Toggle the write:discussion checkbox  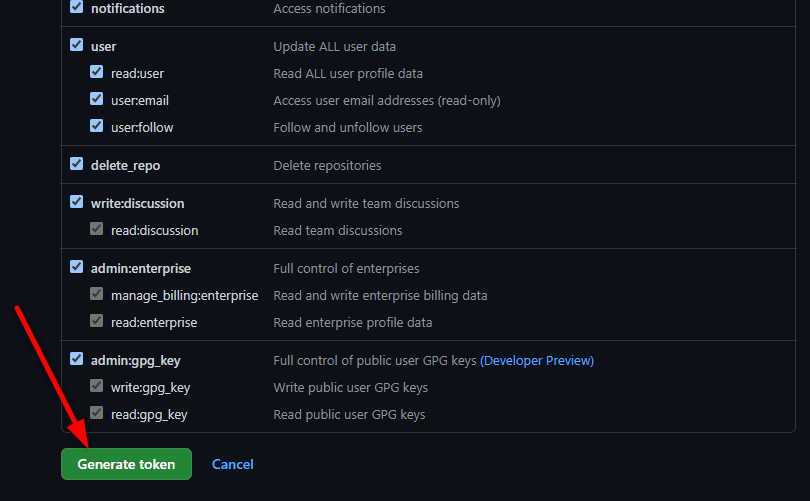point(77,202)
